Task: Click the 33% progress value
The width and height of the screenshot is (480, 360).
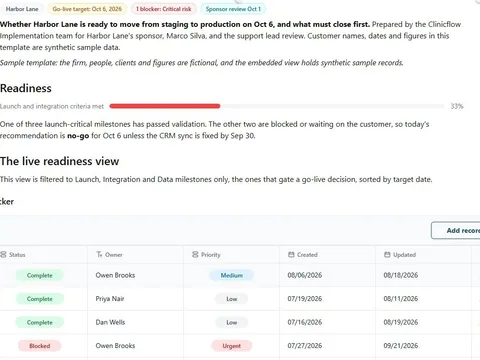Action: pos(457,106)
